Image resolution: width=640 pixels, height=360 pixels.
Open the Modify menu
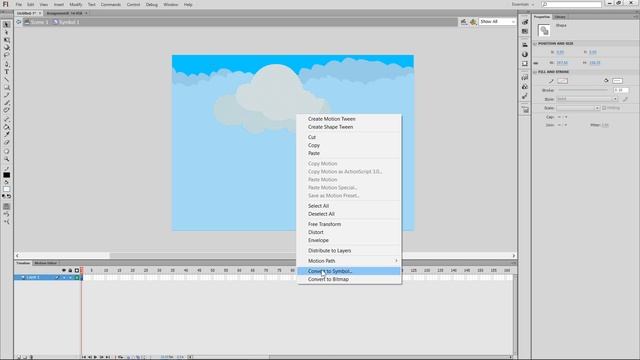tap(76, 4)
